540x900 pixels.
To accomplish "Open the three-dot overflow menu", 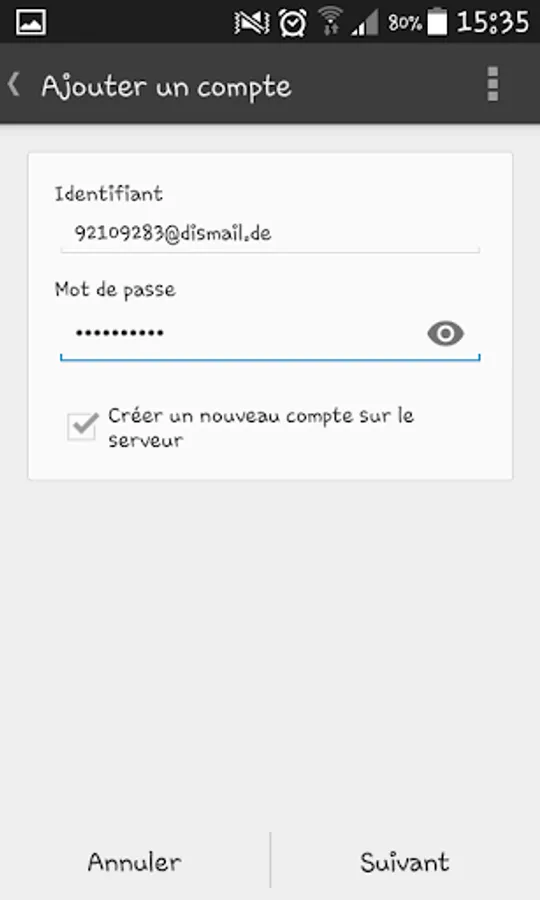I will [x=492, y=84].
